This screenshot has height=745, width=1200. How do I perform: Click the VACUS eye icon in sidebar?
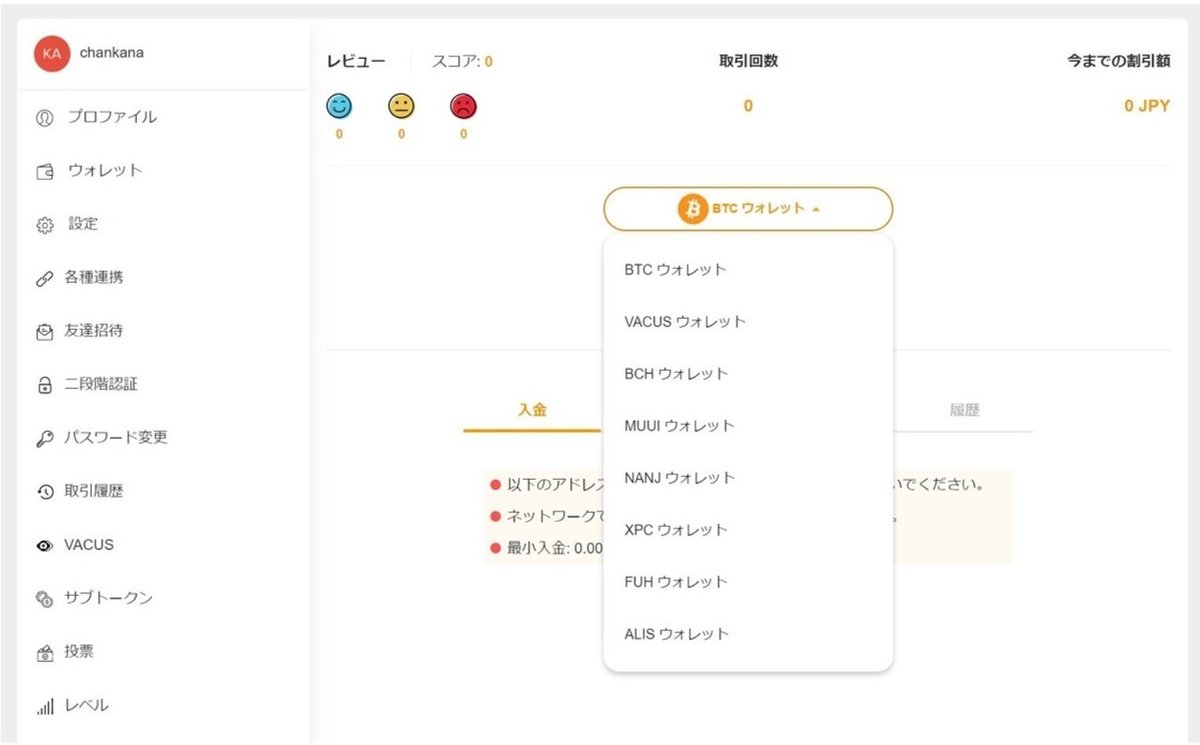[44, 544]
